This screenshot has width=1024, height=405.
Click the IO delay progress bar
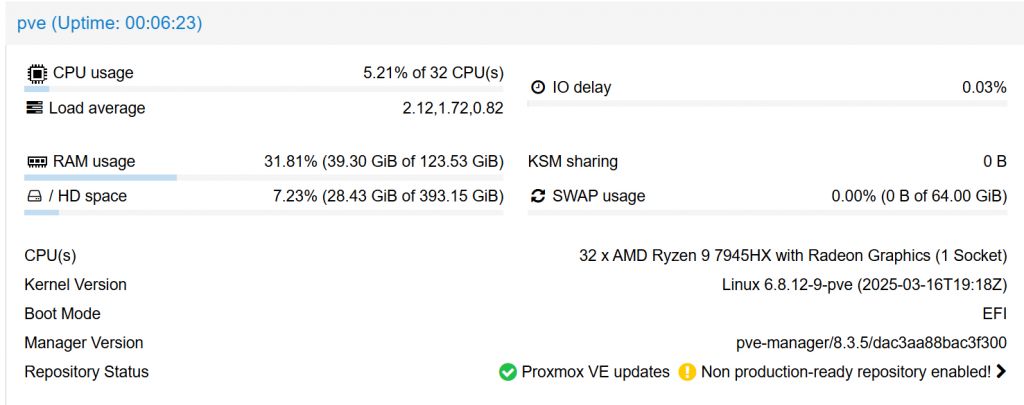click(767, 104)
